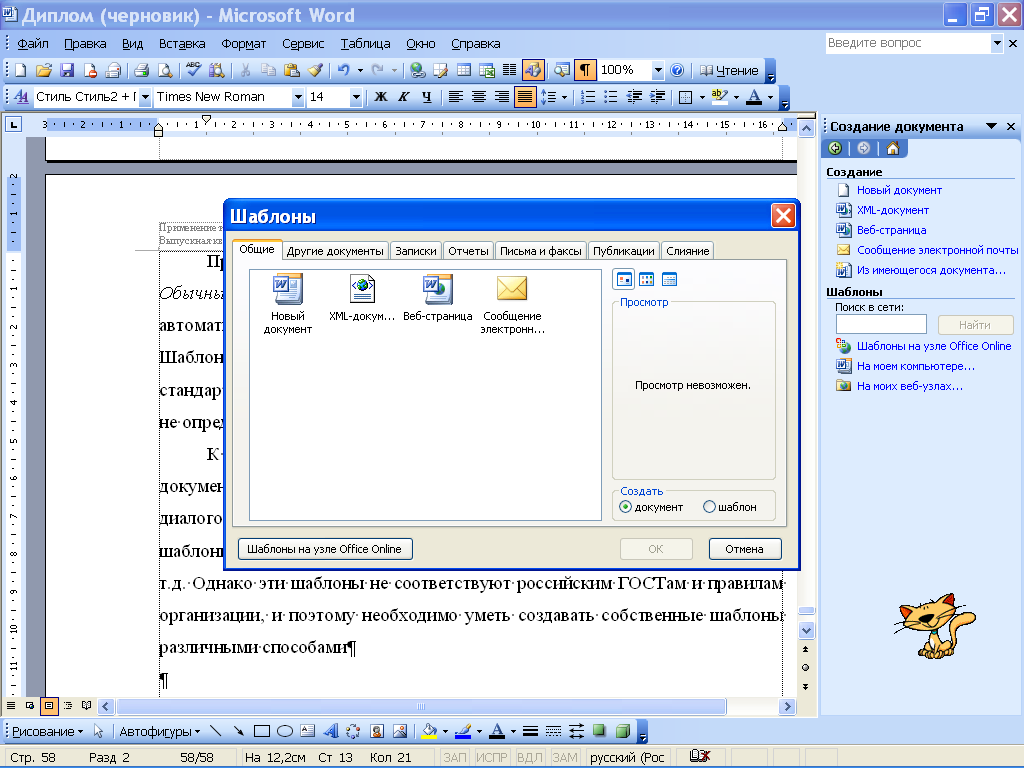
Task: Select the Format Painter brush icon
Action: [x=315, y=70]
